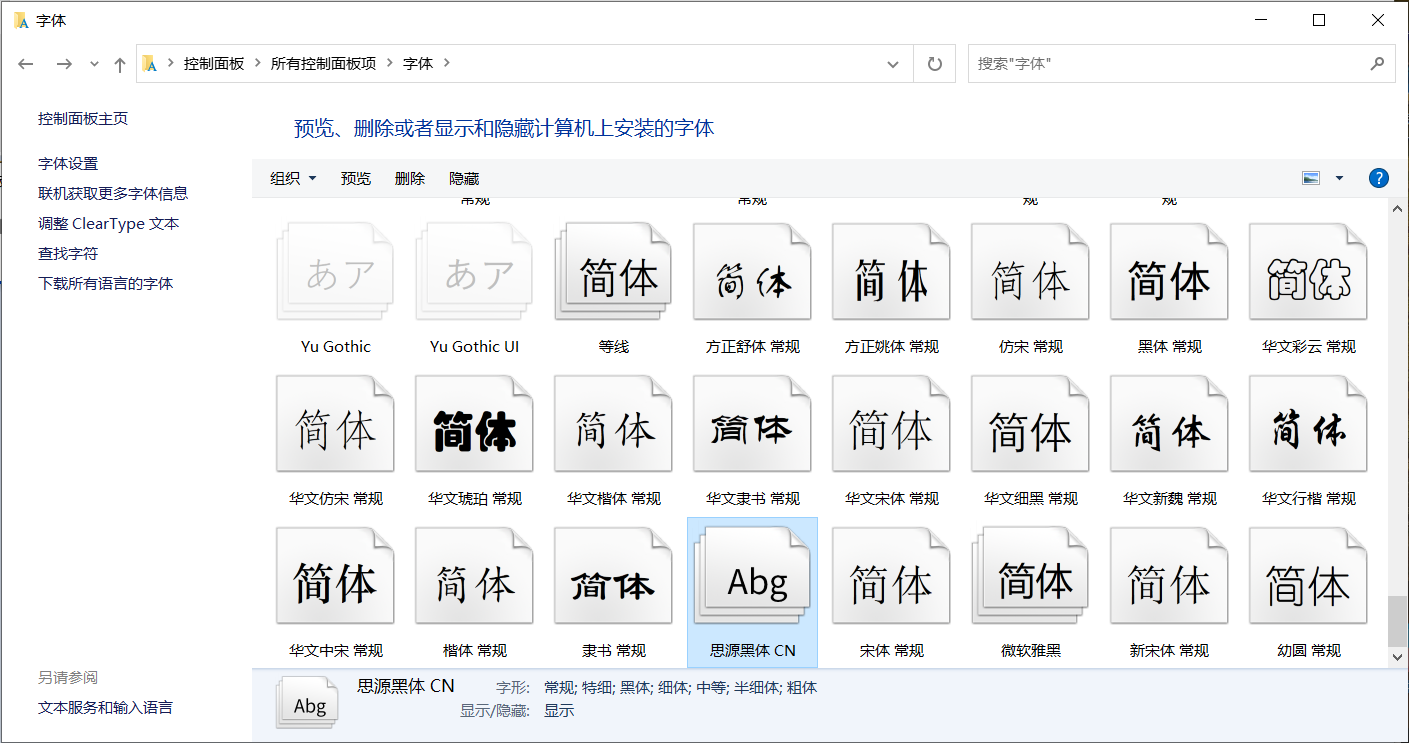The height and width of the screenshot is (743, 1409).
Task: Go back with the back arrow
Action: pos(26,64)
